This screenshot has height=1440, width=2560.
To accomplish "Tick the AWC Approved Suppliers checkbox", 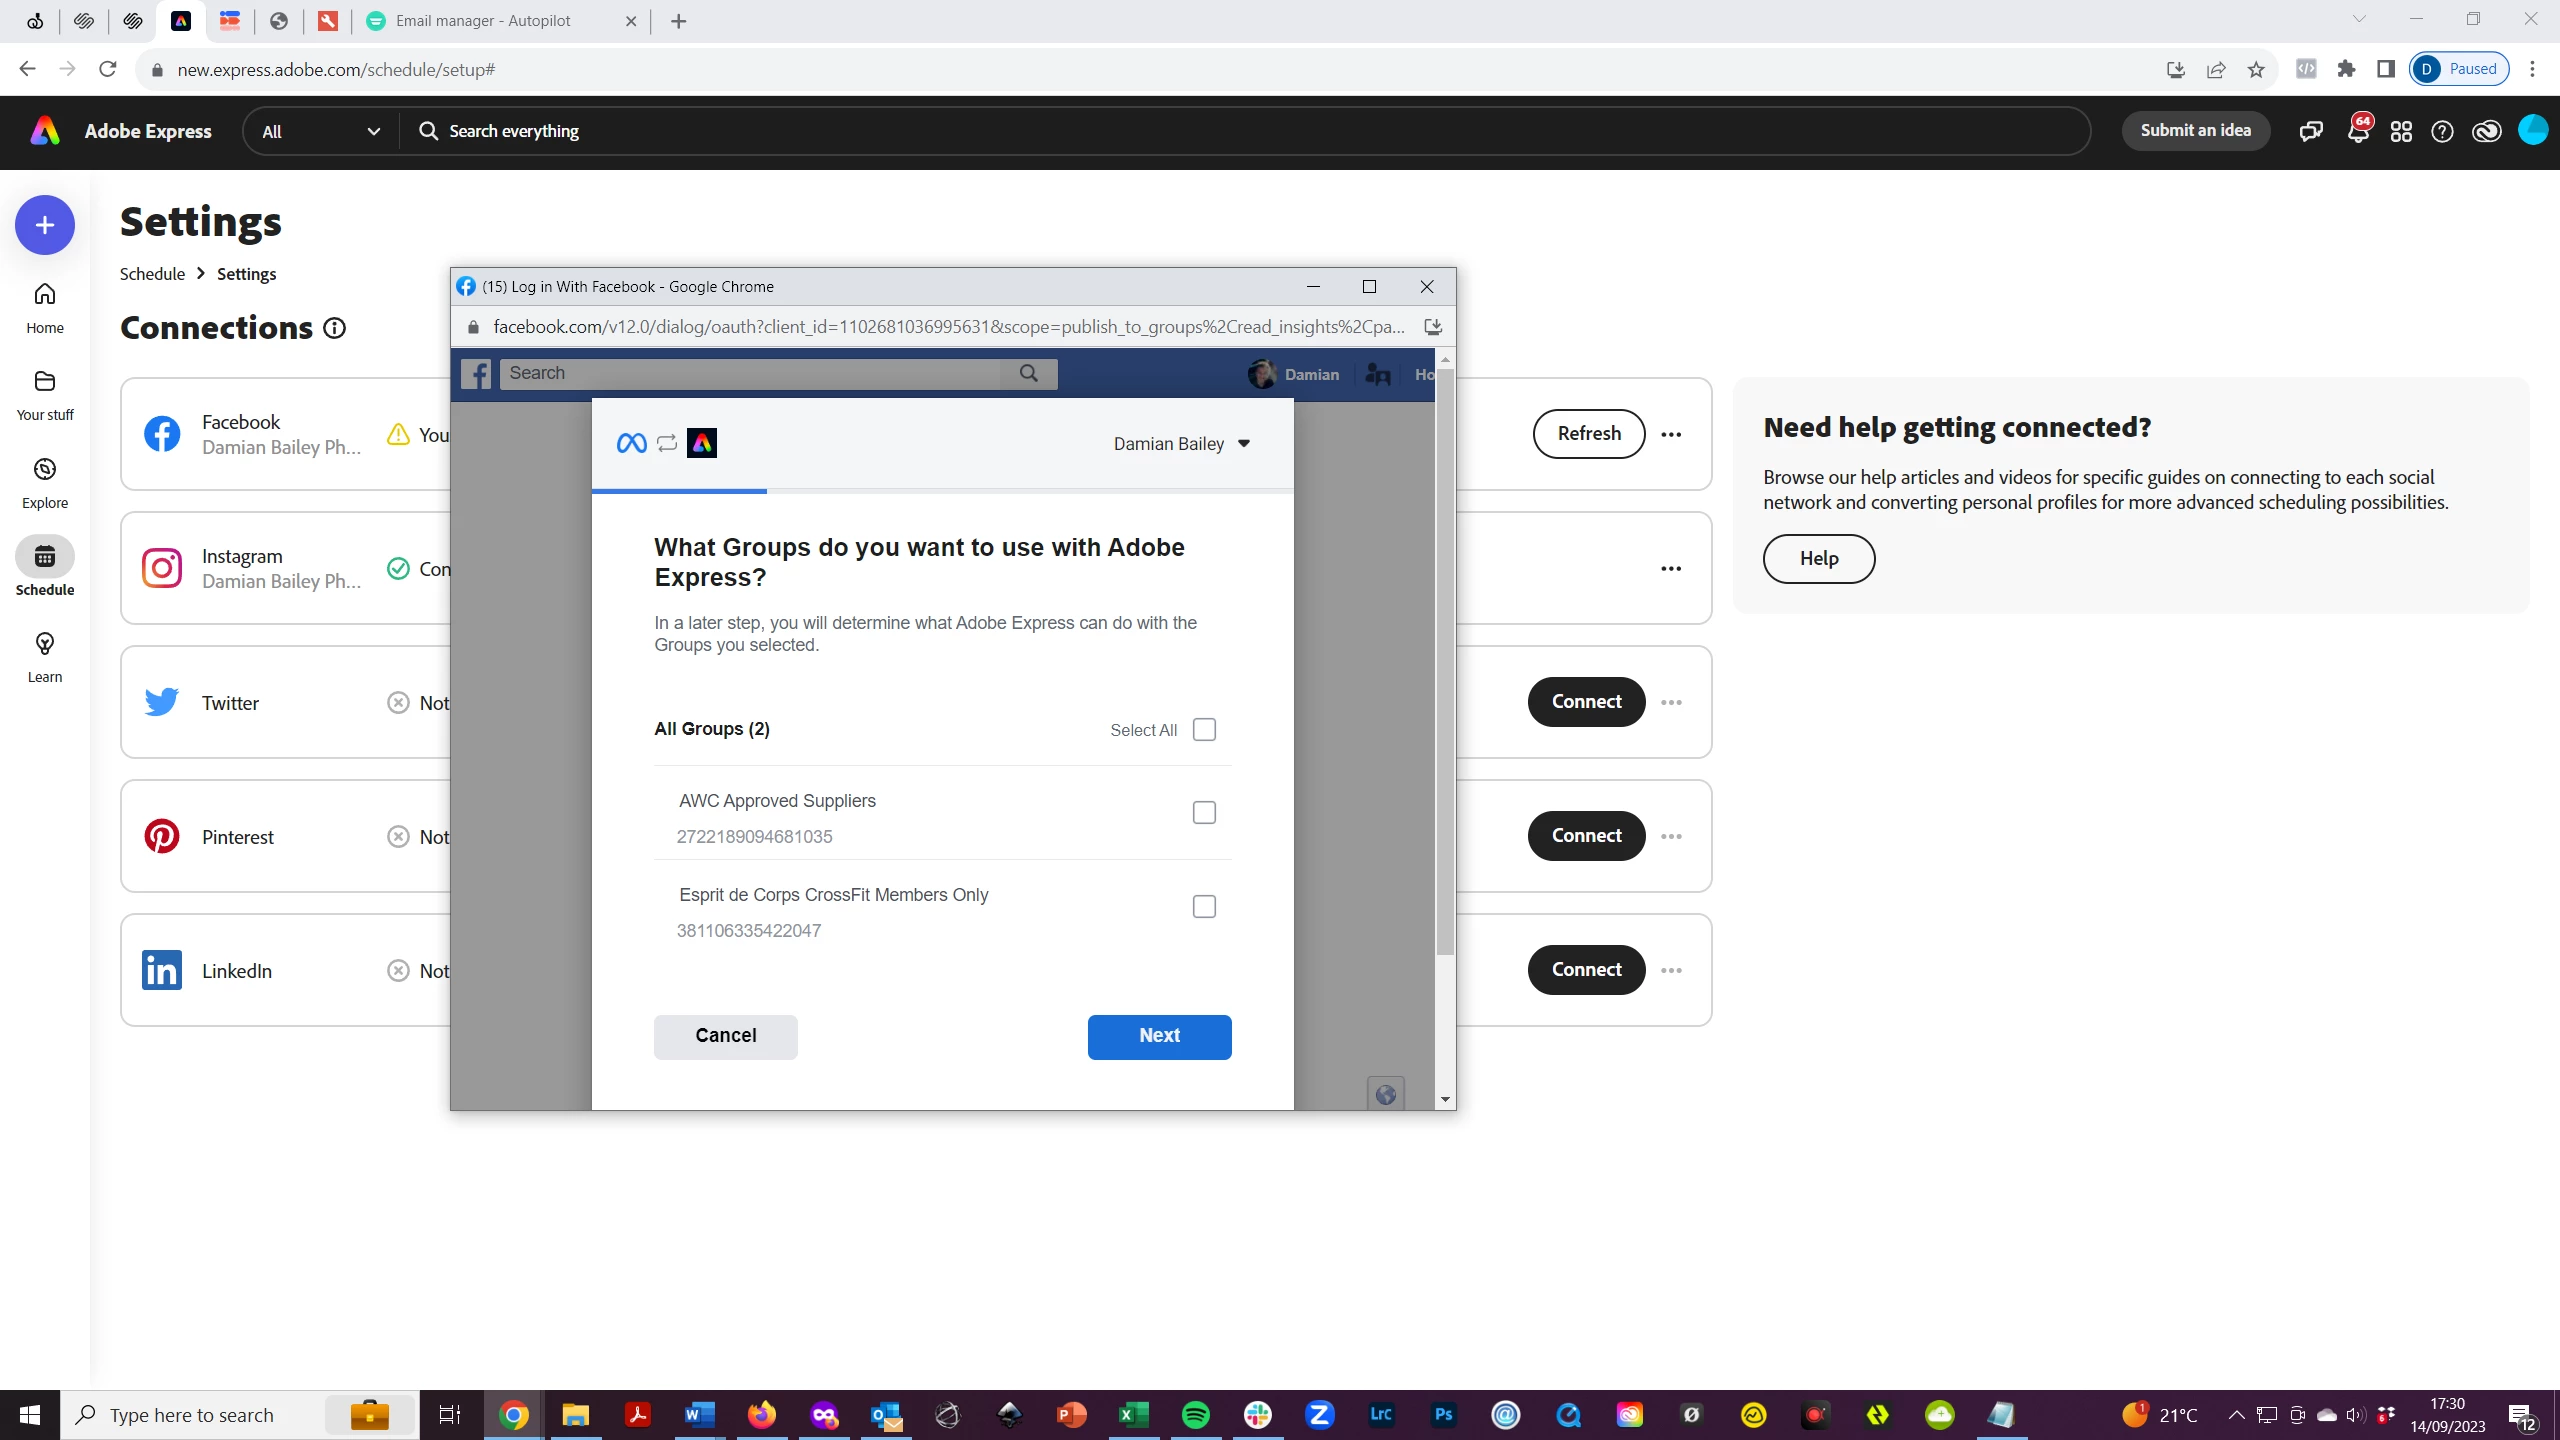I will pos(1204,813).
